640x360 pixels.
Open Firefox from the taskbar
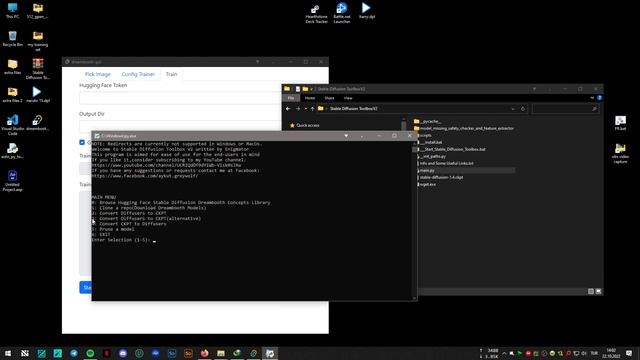coord(204,353)
